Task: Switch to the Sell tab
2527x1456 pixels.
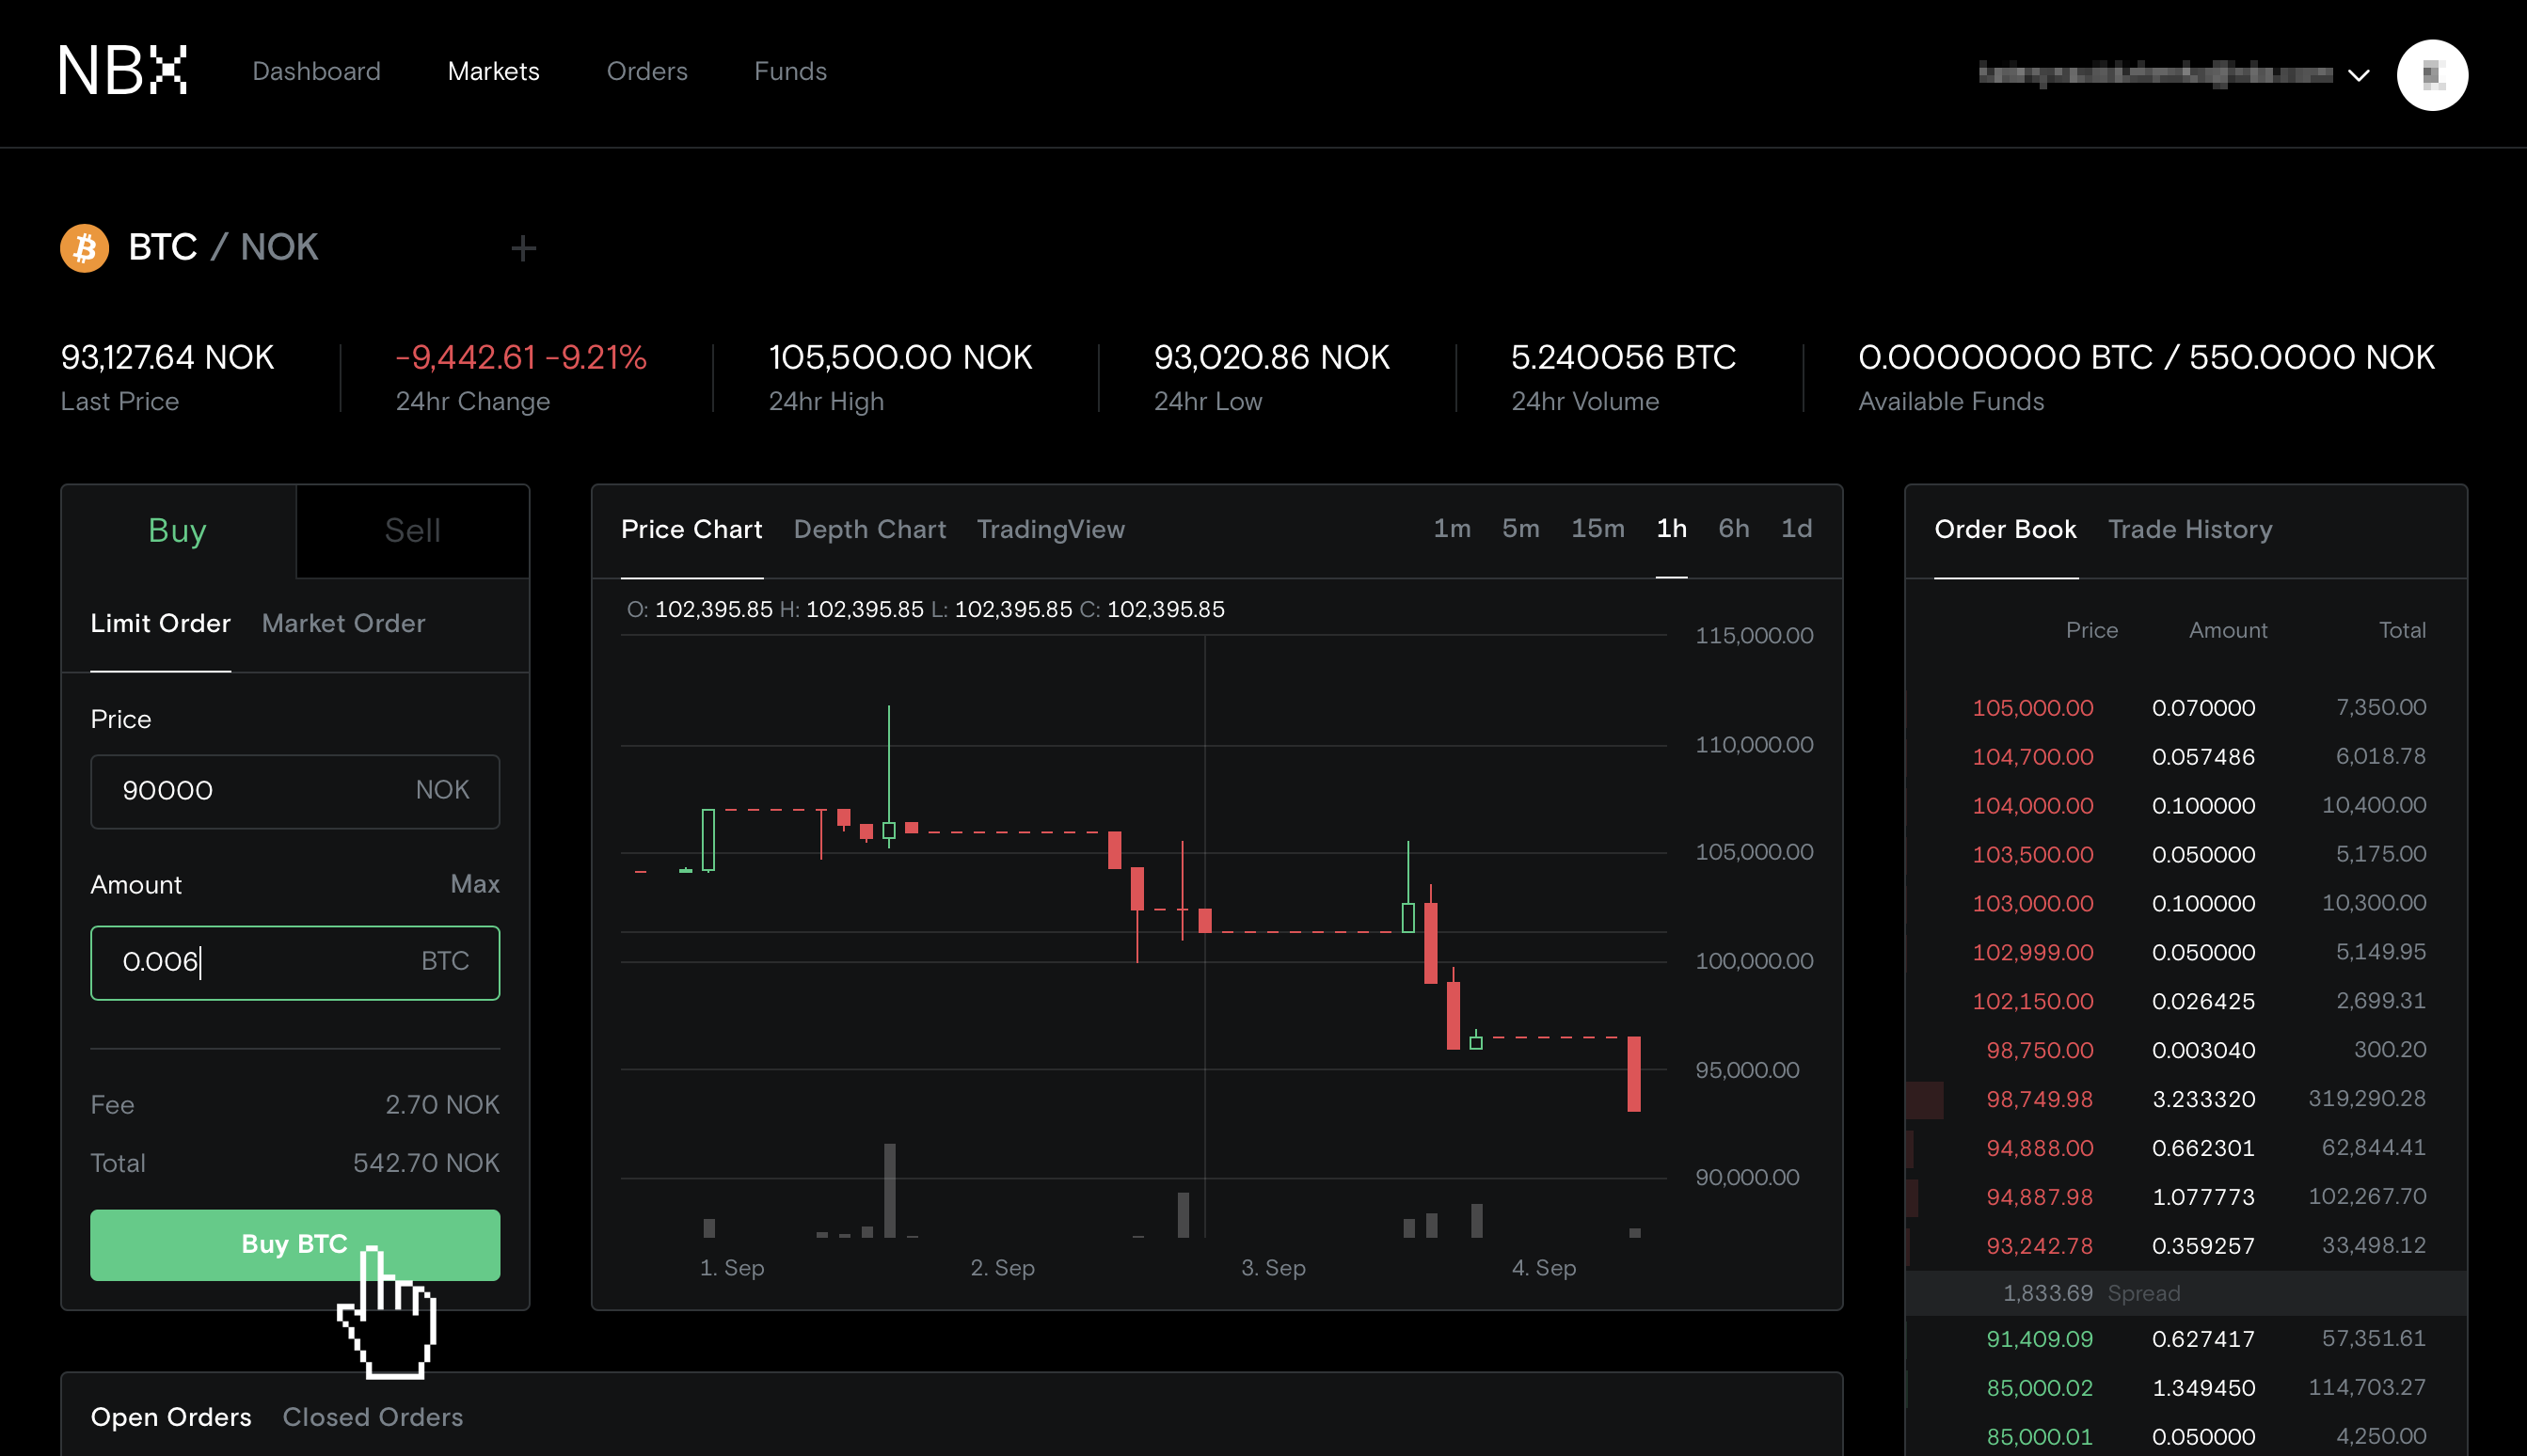Action: (x=412, y=531)
